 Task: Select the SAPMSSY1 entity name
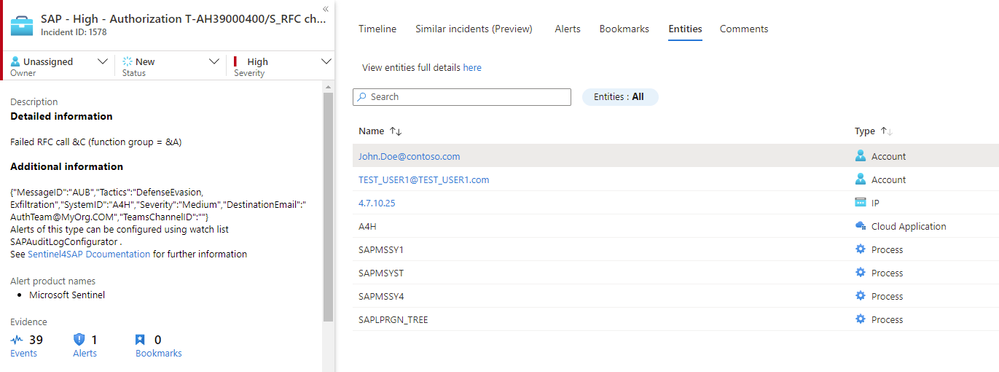(381, 249)
